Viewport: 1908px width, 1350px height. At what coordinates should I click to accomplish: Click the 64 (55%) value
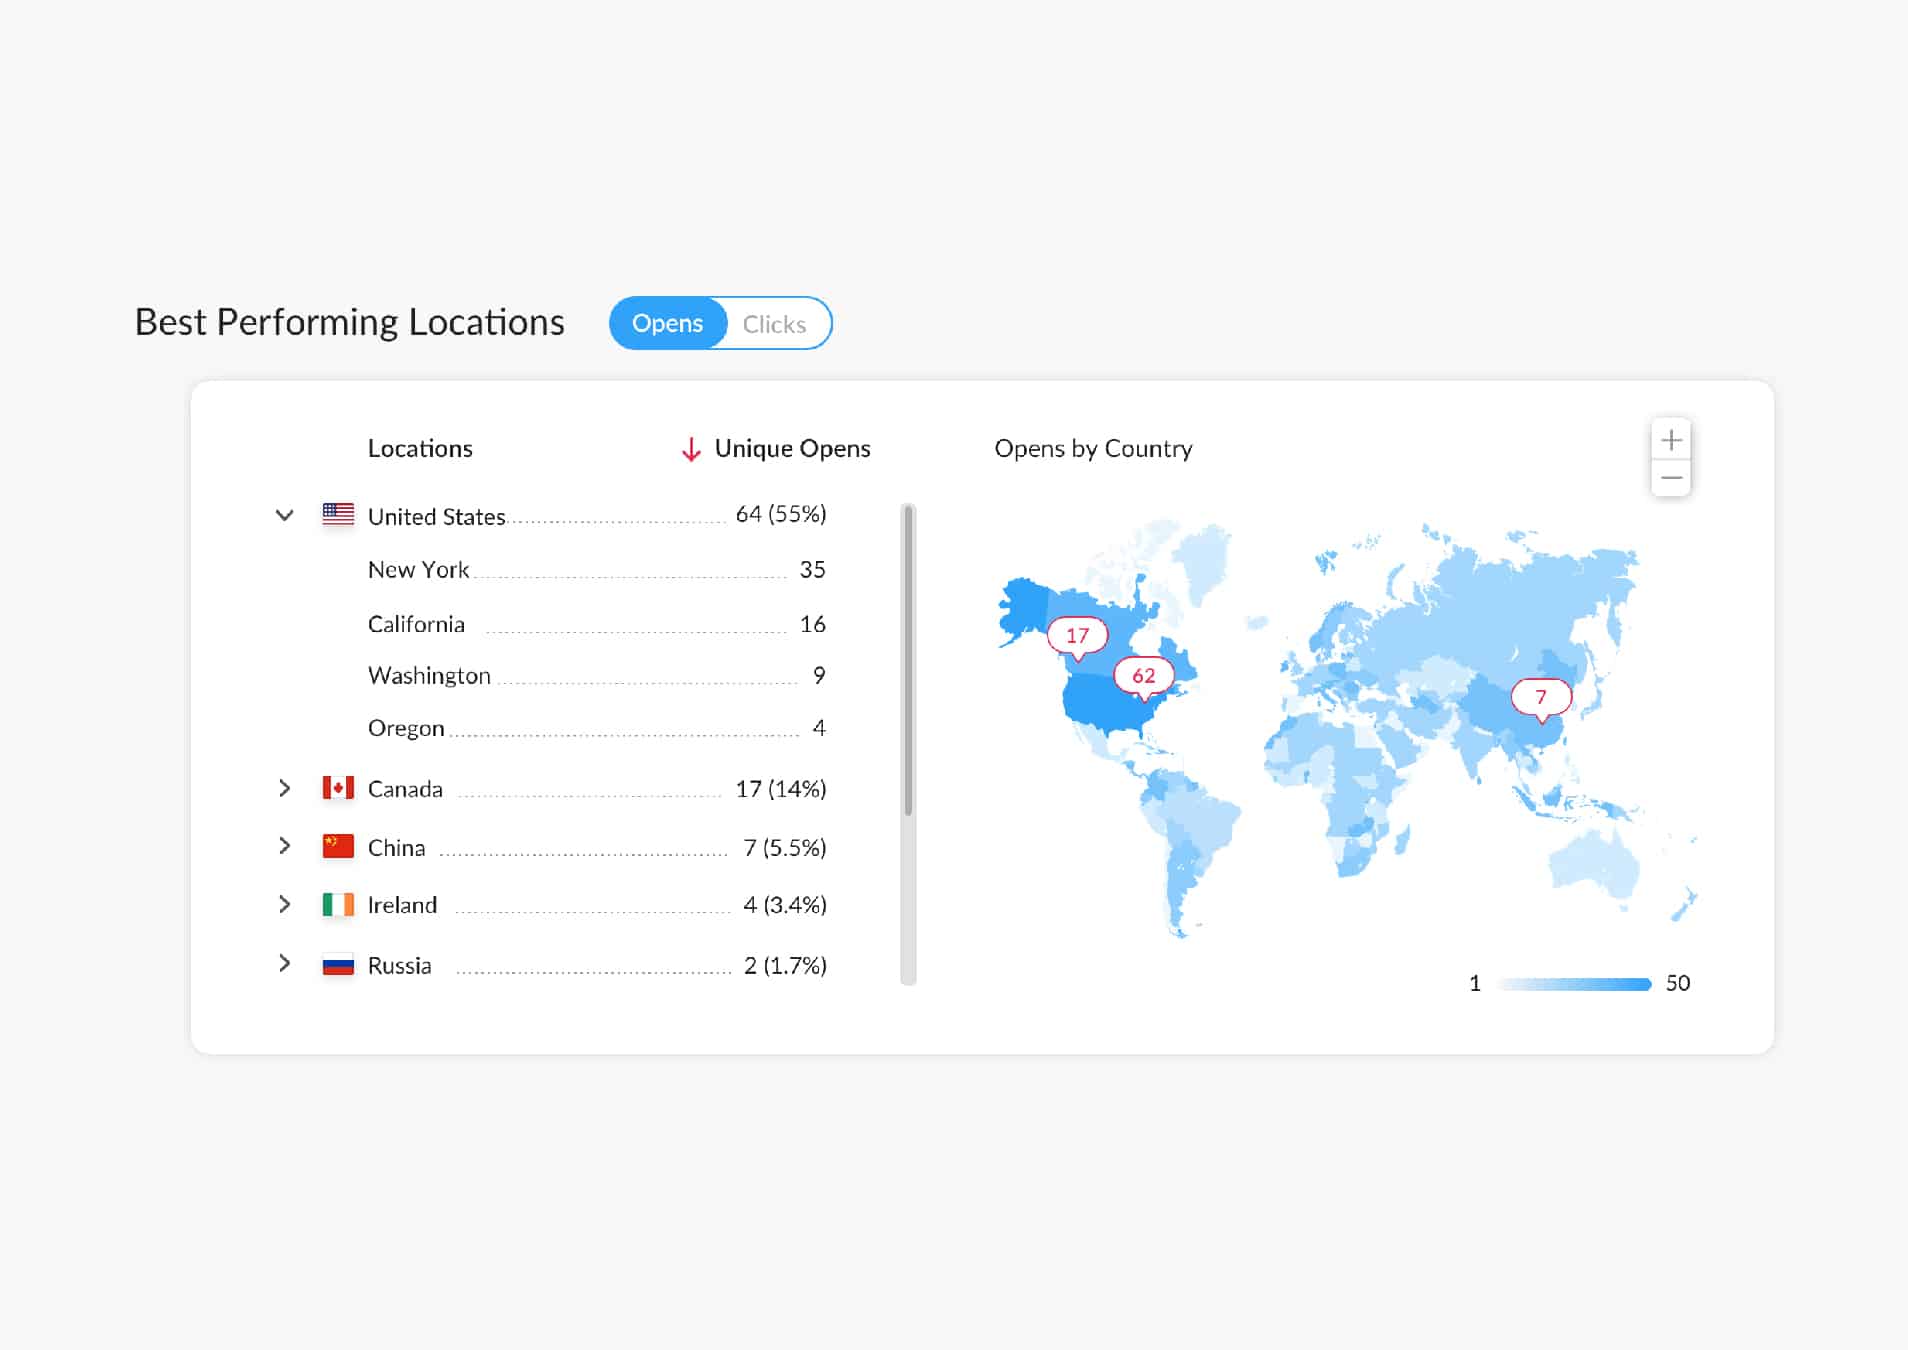pos(781,514)
